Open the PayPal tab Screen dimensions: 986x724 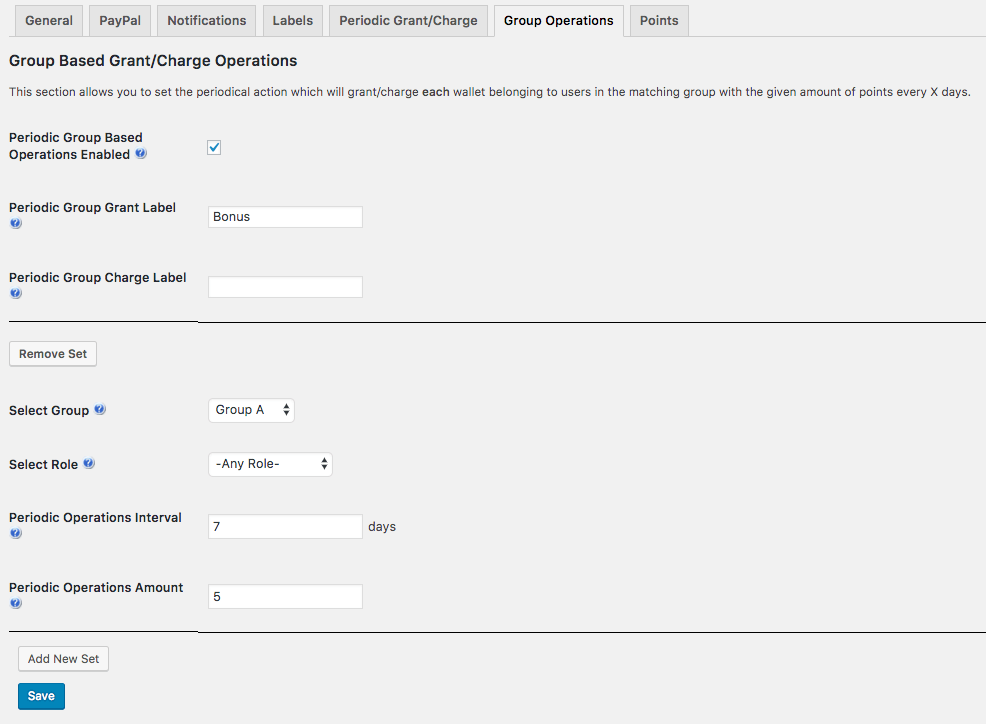pos(120,21)
